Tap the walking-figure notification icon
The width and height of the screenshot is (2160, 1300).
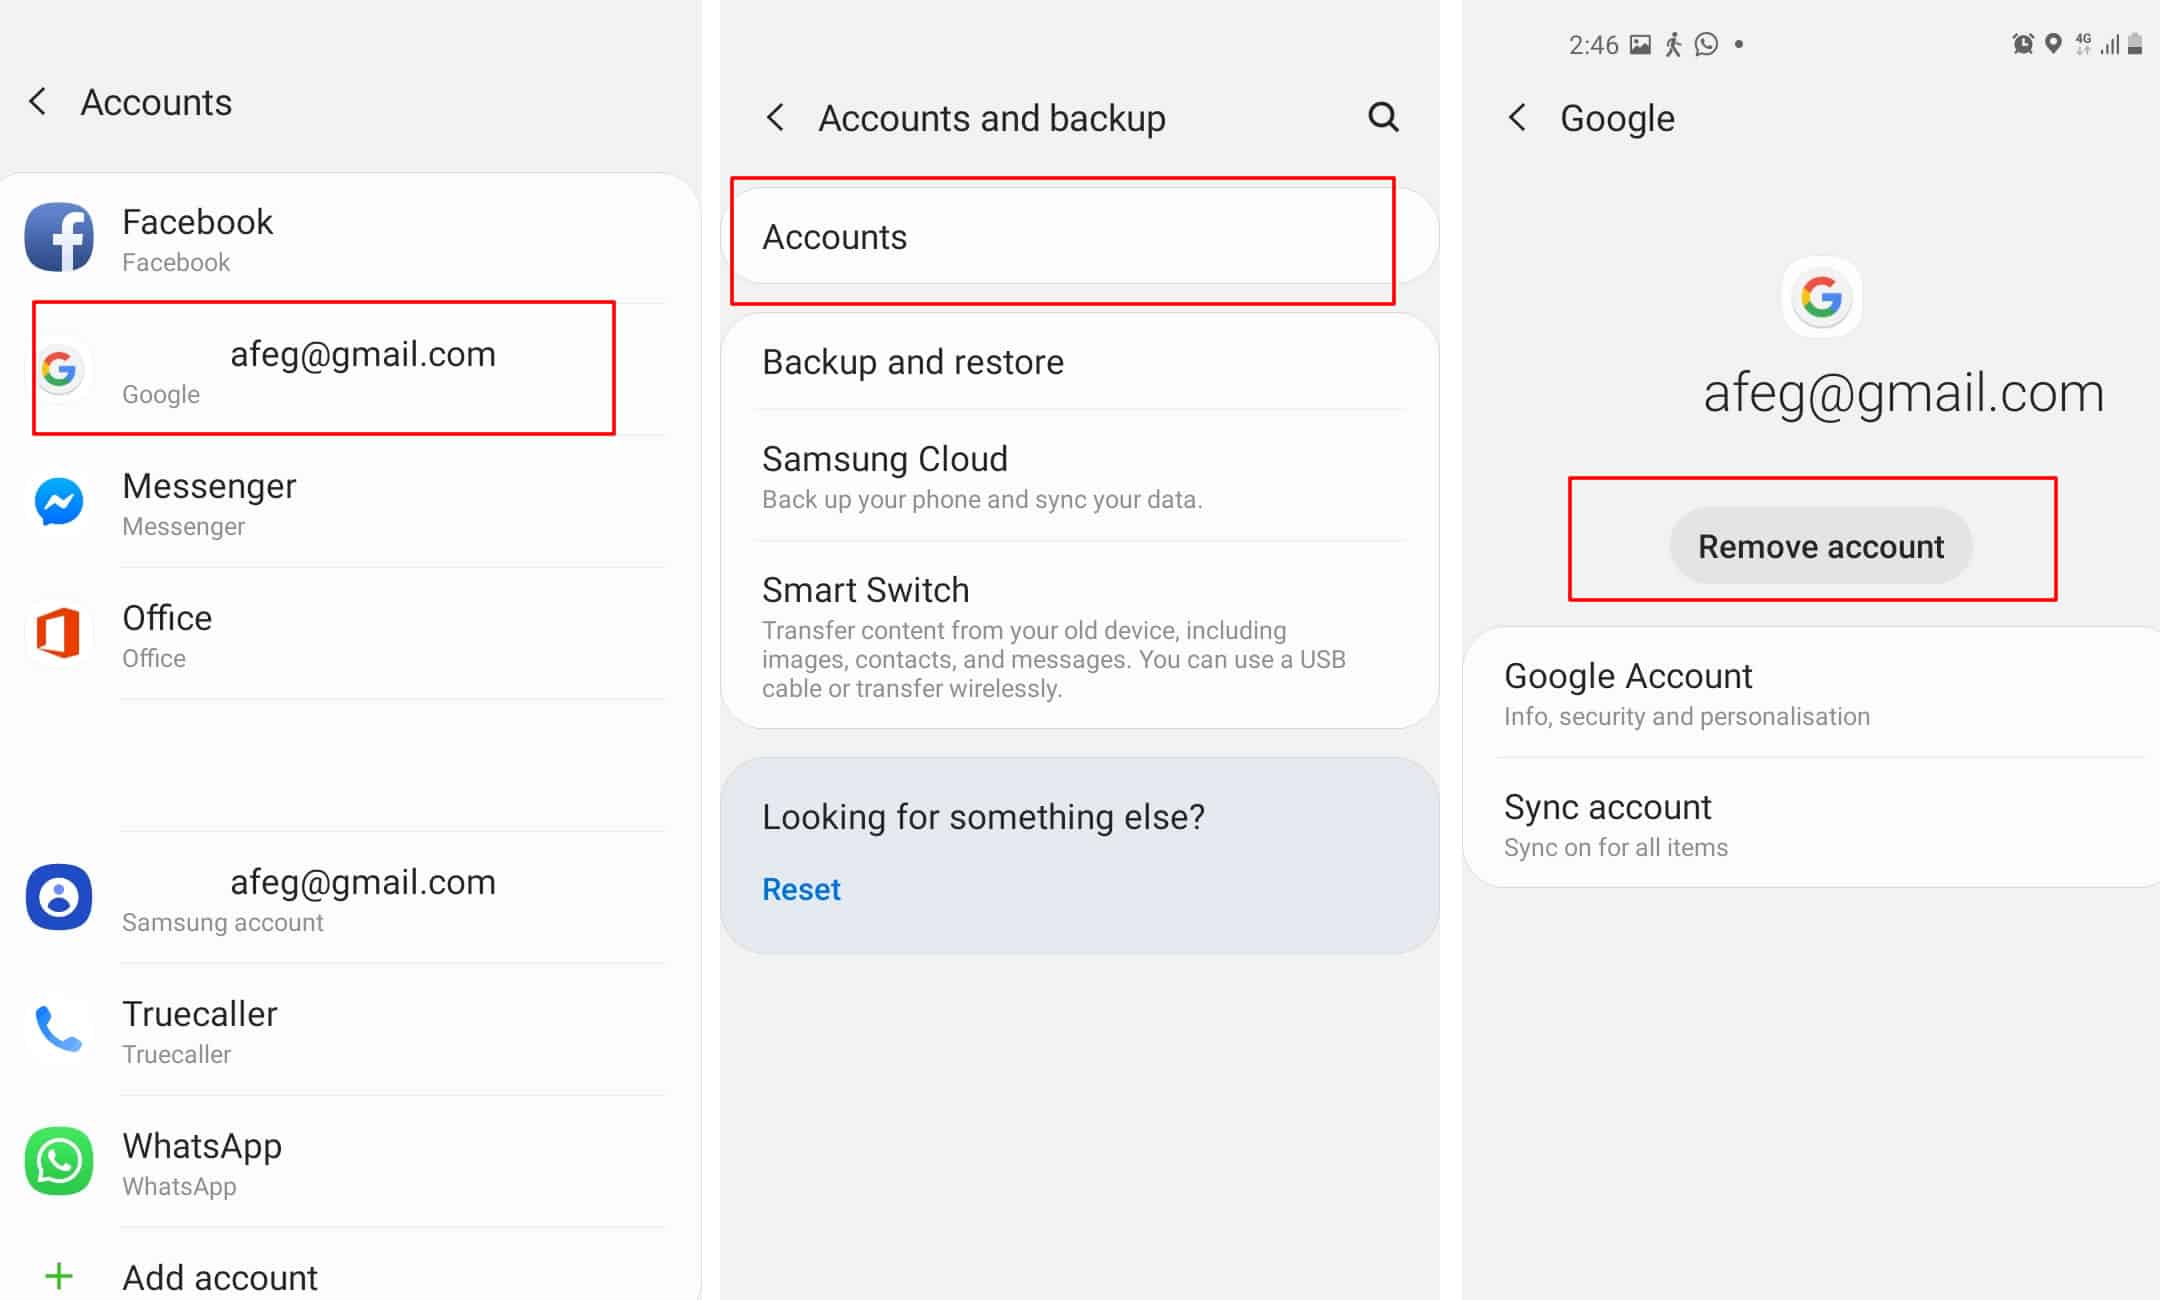[x=1673, y=44]
